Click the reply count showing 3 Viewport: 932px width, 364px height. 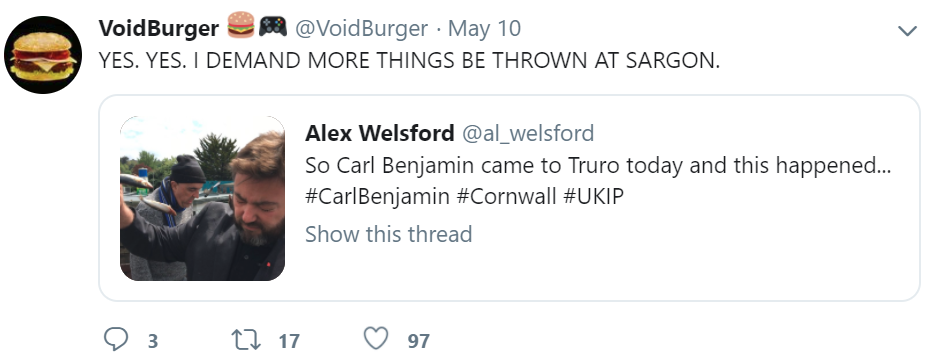coord(153,341)
